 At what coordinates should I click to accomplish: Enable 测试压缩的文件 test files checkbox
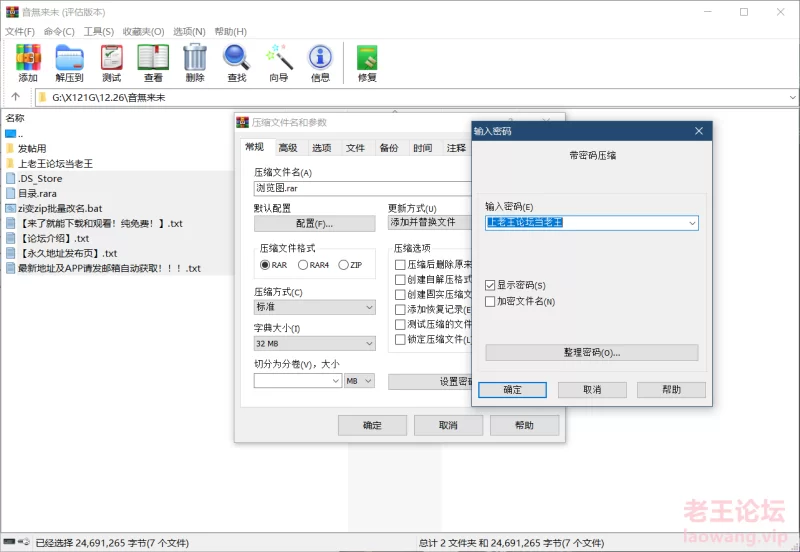click(400, 324)
